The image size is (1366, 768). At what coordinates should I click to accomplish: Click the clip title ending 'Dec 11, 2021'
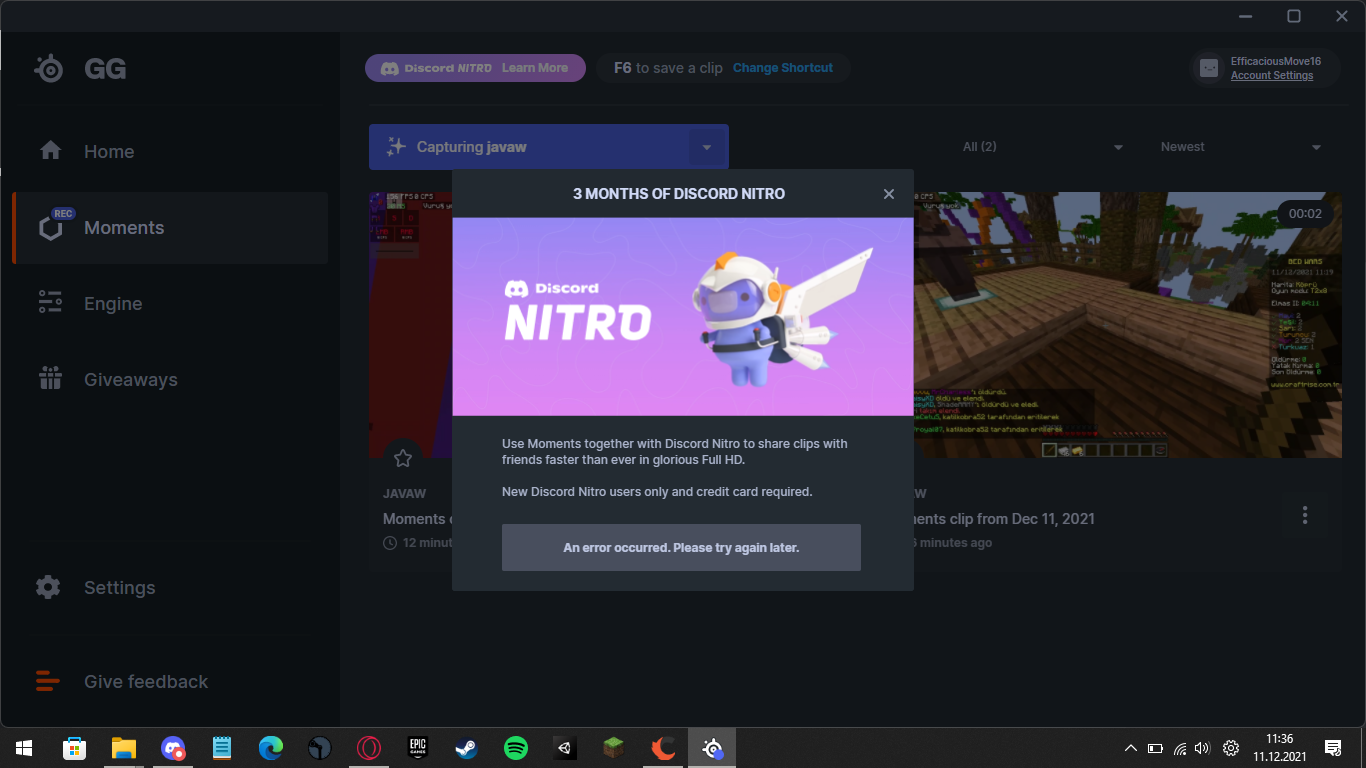pyautogui.click(x=1004, y=519)
